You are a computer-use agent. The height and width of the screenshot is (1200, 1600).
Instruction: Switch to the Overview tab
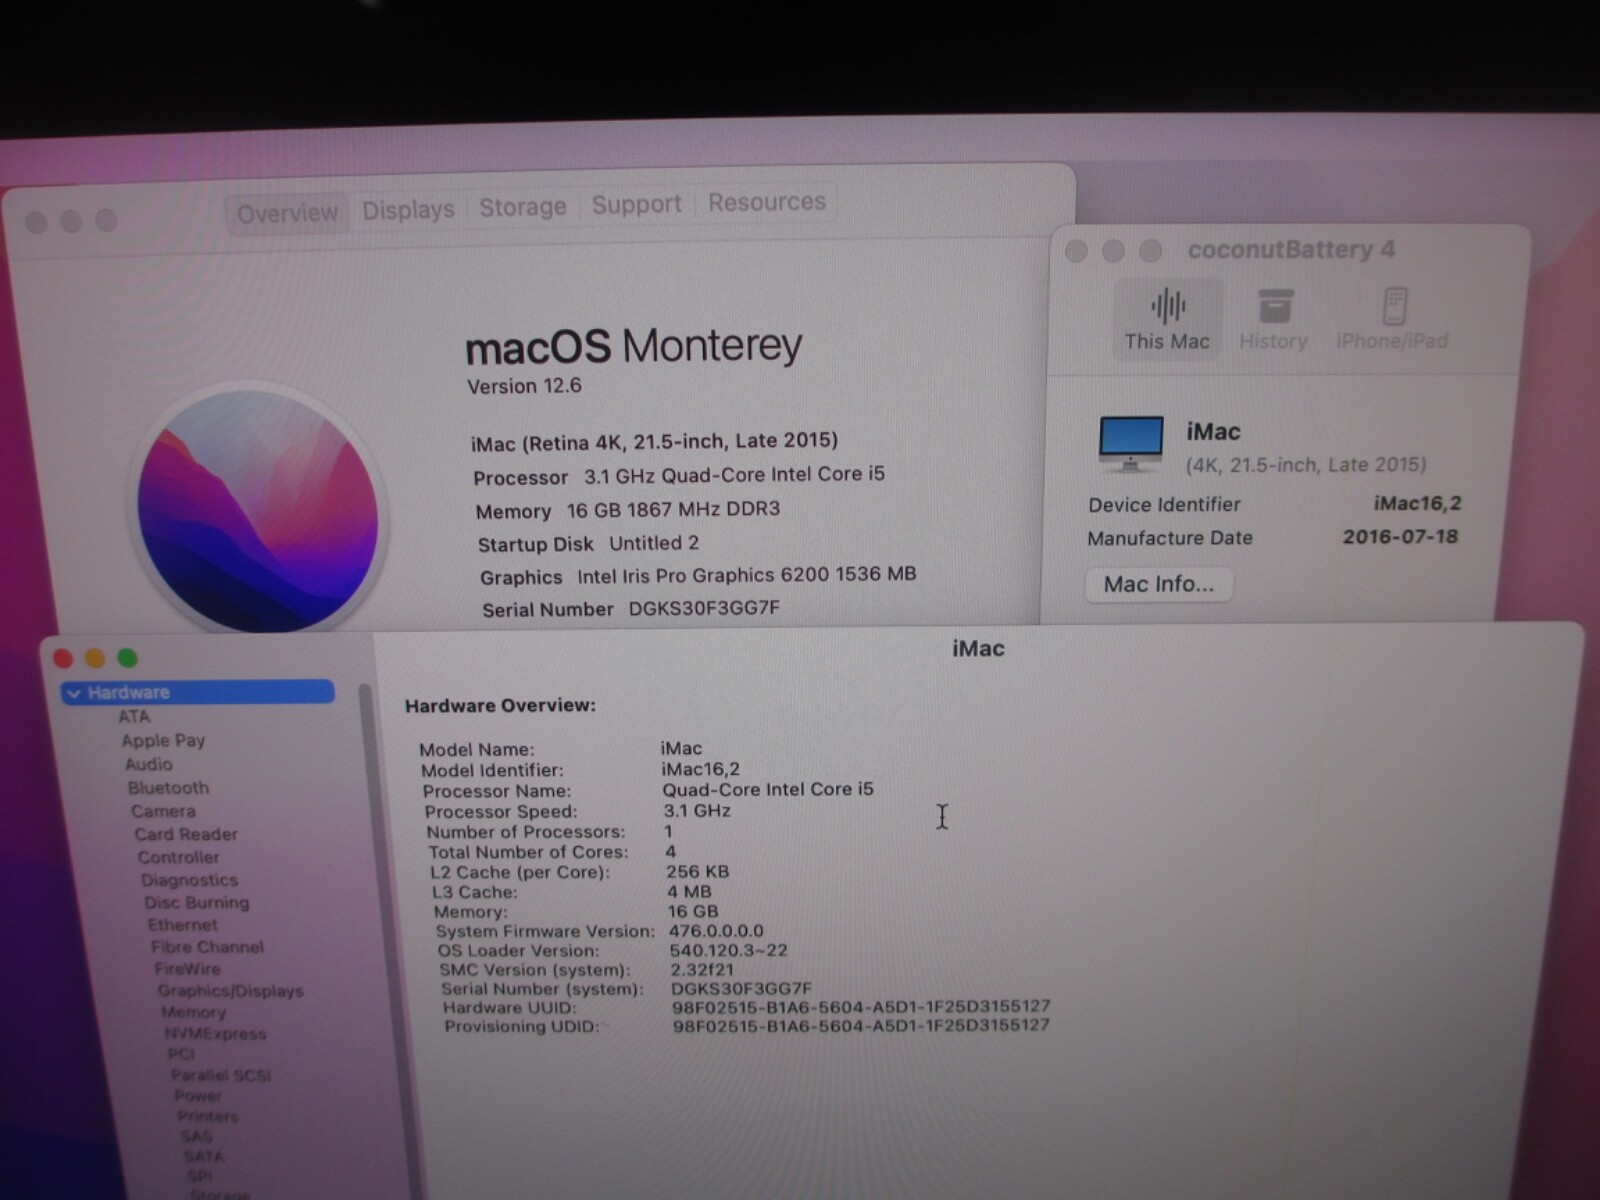287,214
